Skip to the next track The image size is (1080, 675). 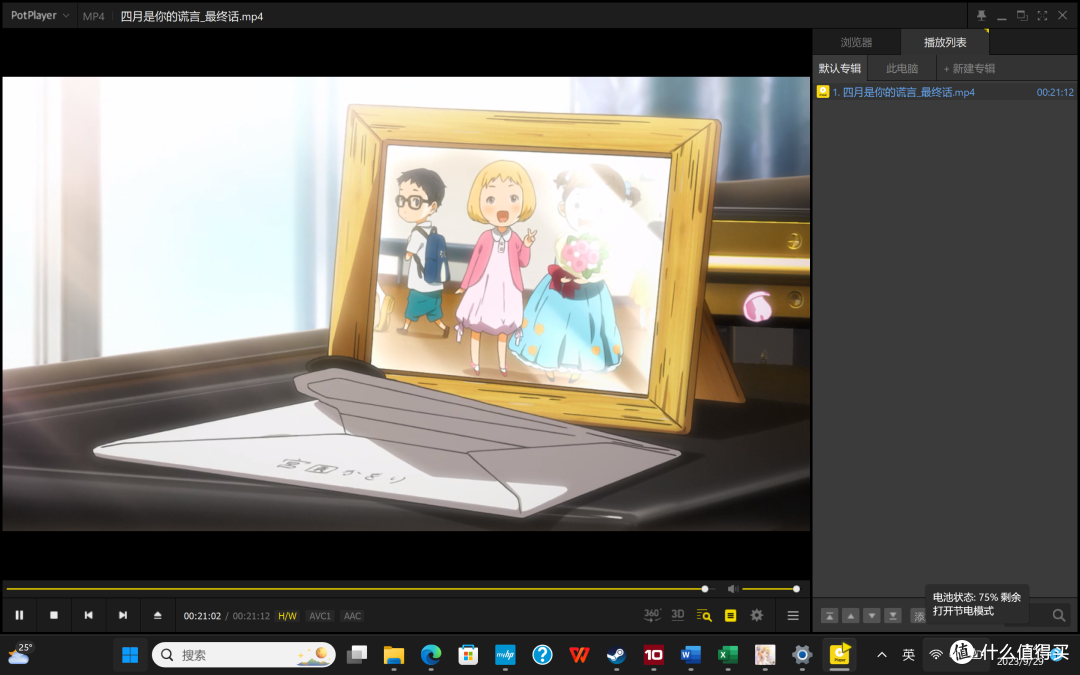[x=123, y=615]
